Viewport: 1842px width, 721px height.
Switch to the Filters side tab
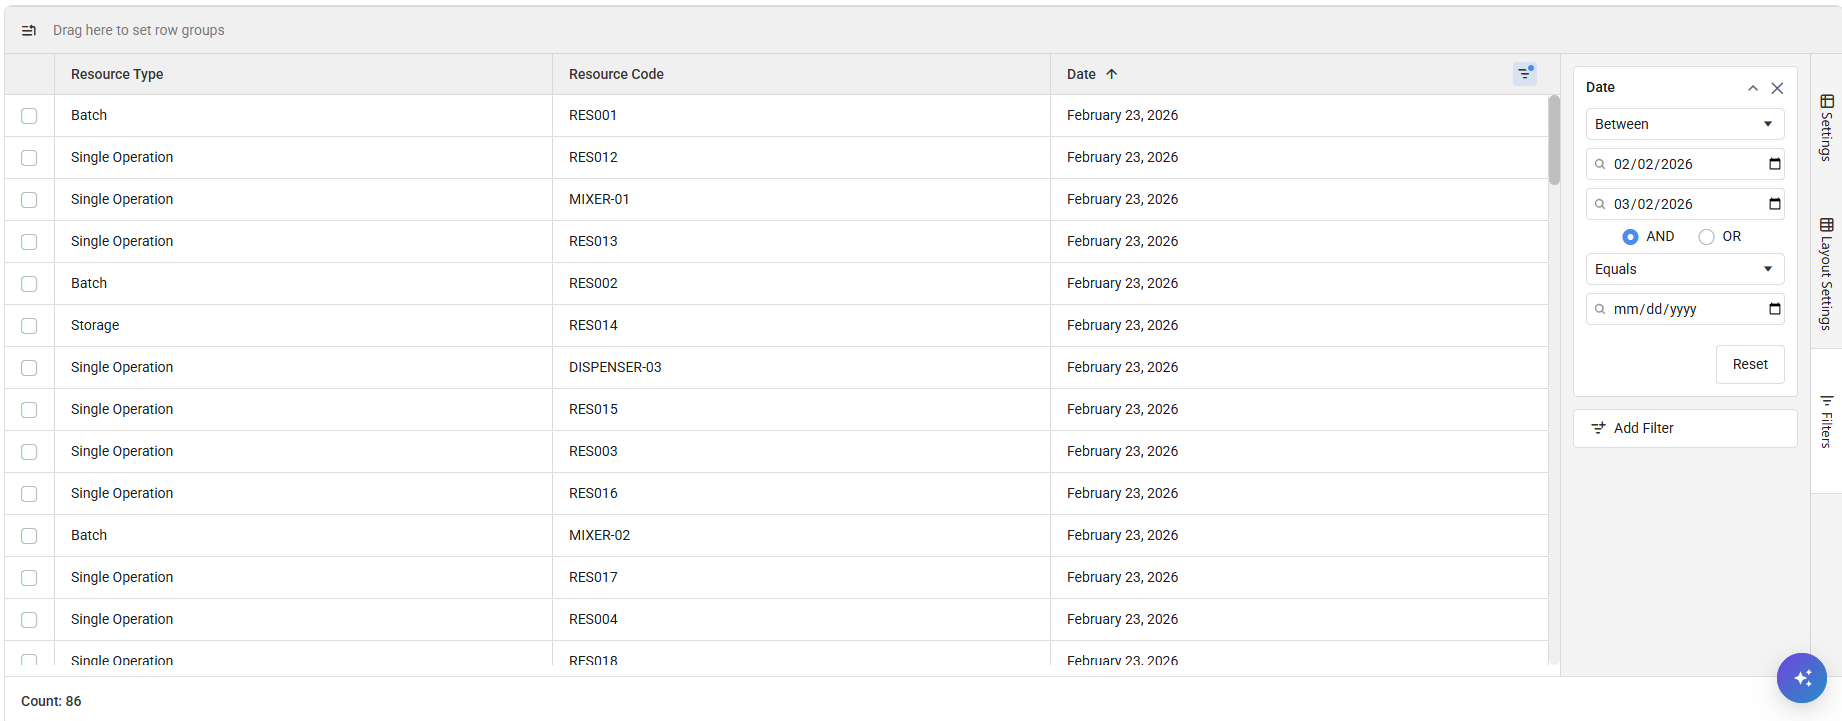pyautogui.click(x=1826, y=421)
